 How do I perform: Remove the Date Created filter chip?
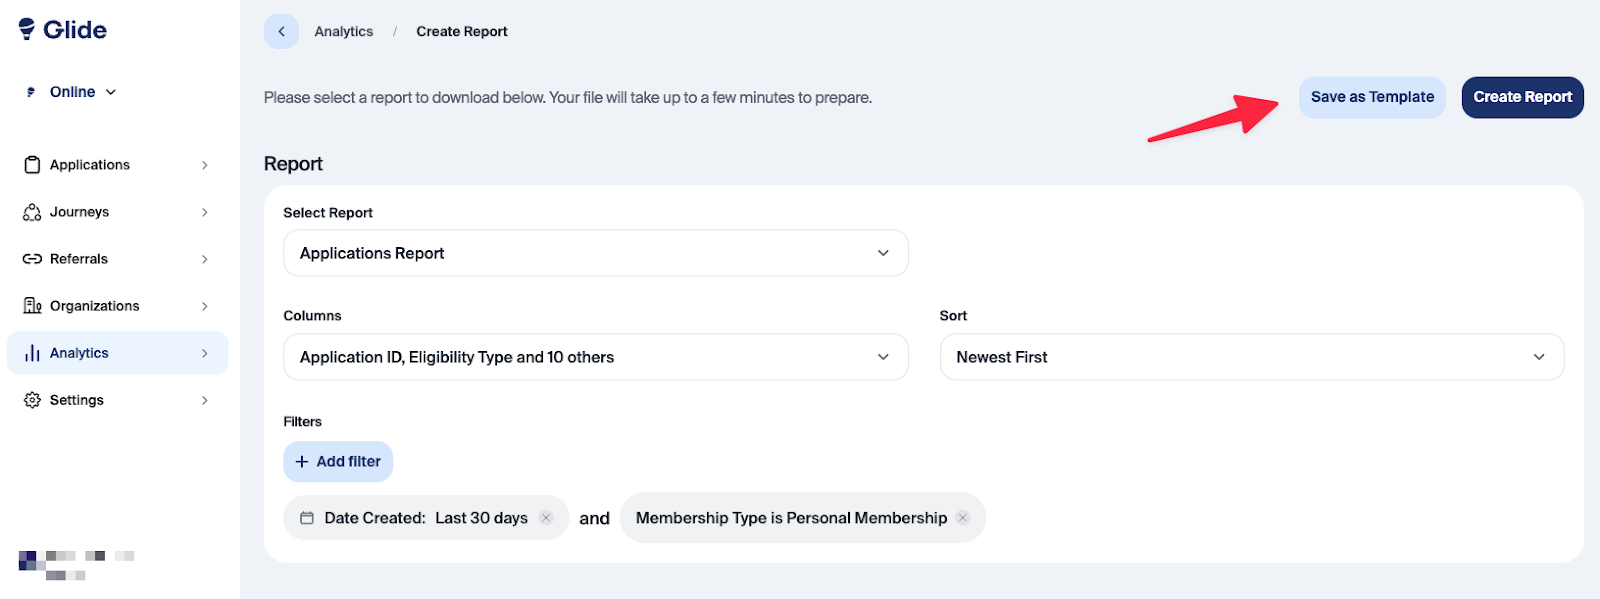[x=546, y=518]
